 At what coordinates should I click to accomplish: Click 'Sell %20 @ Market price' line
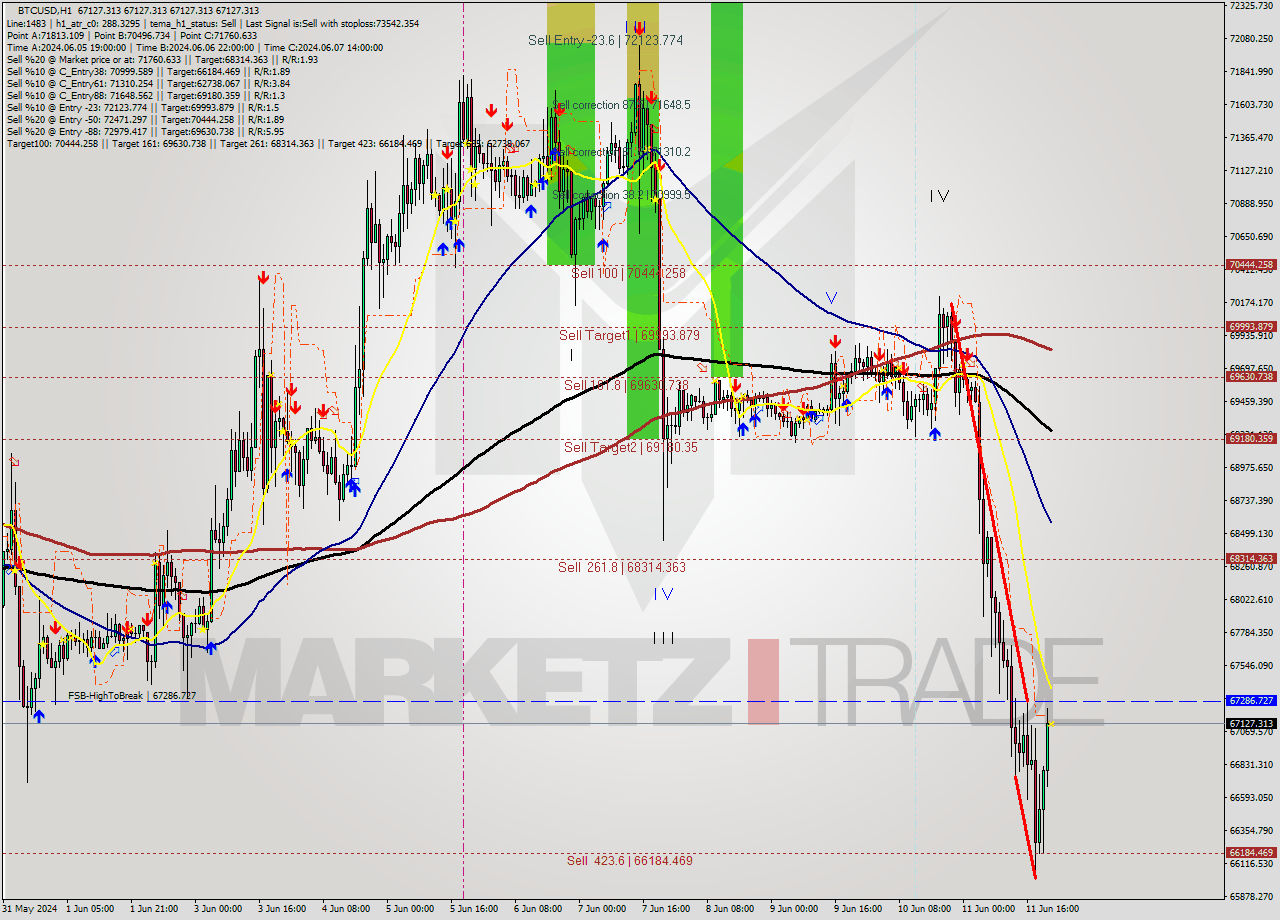pos(162,59)
